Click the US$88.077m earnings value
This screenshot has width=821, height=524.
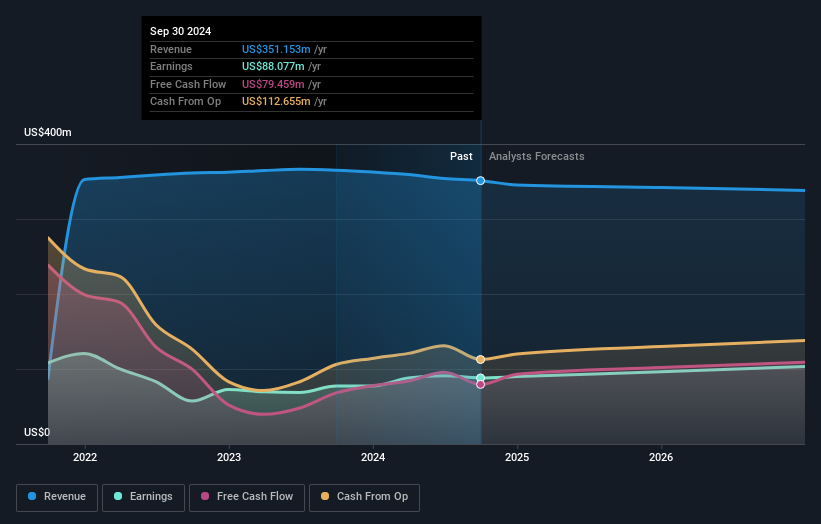pos(273,66)
